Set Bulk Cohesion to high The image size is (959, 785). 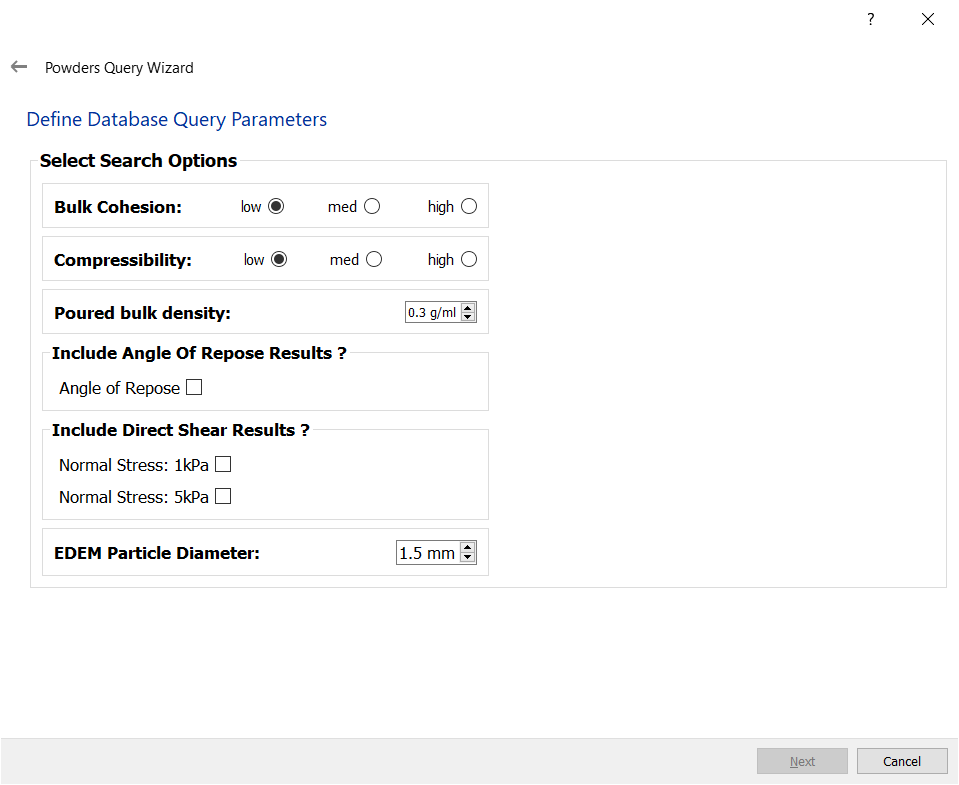click(469, 206)
